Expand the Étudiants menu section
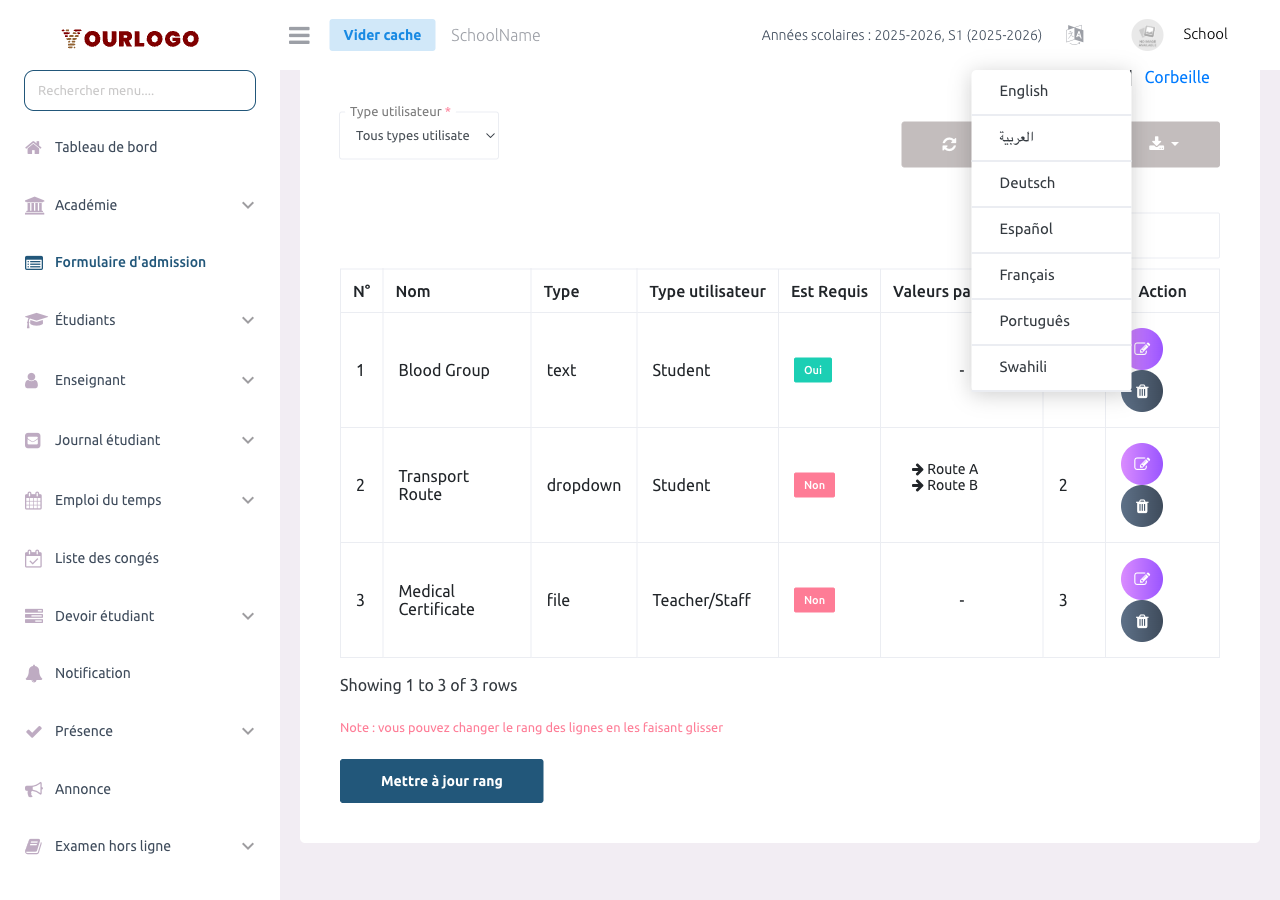Screen dimensions: 1280x900 click(x=140, y=320)
